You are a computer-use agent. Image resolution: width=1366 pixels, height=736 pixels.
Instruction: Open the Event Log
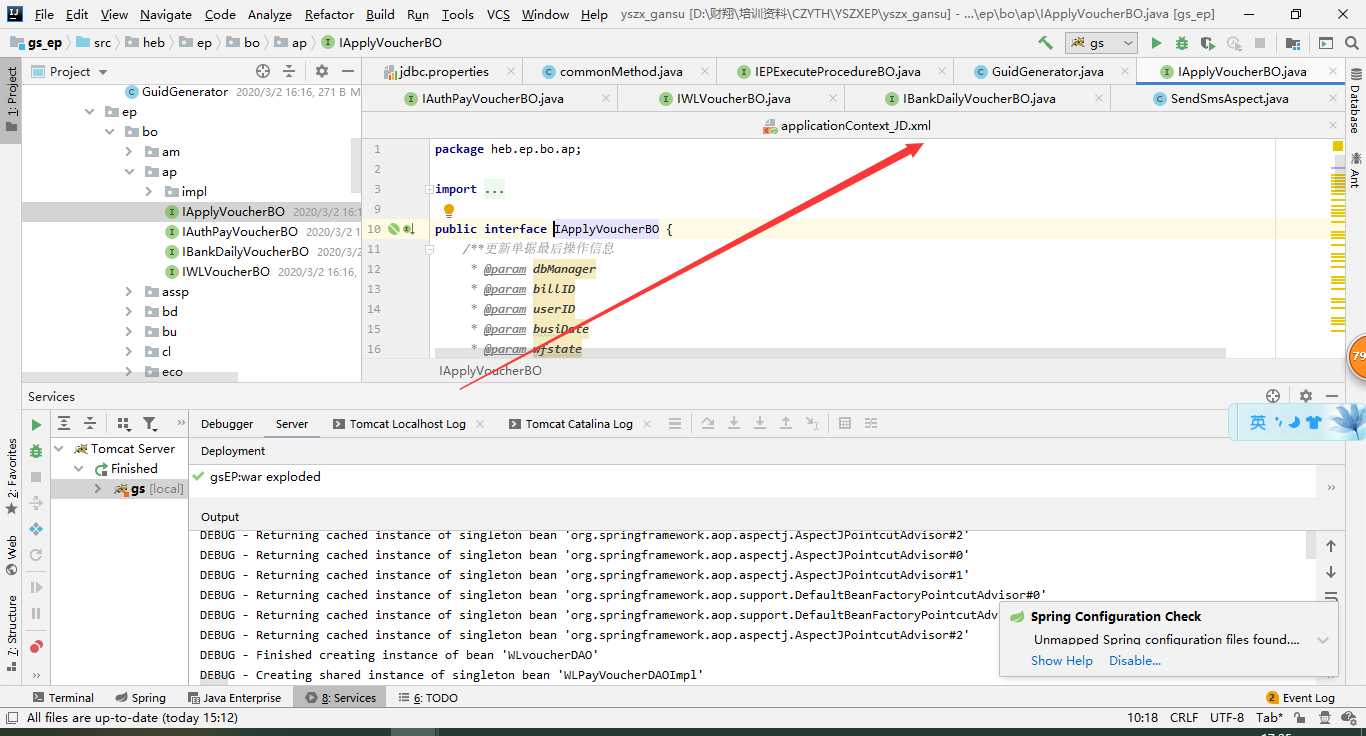tap(1300, 698)
